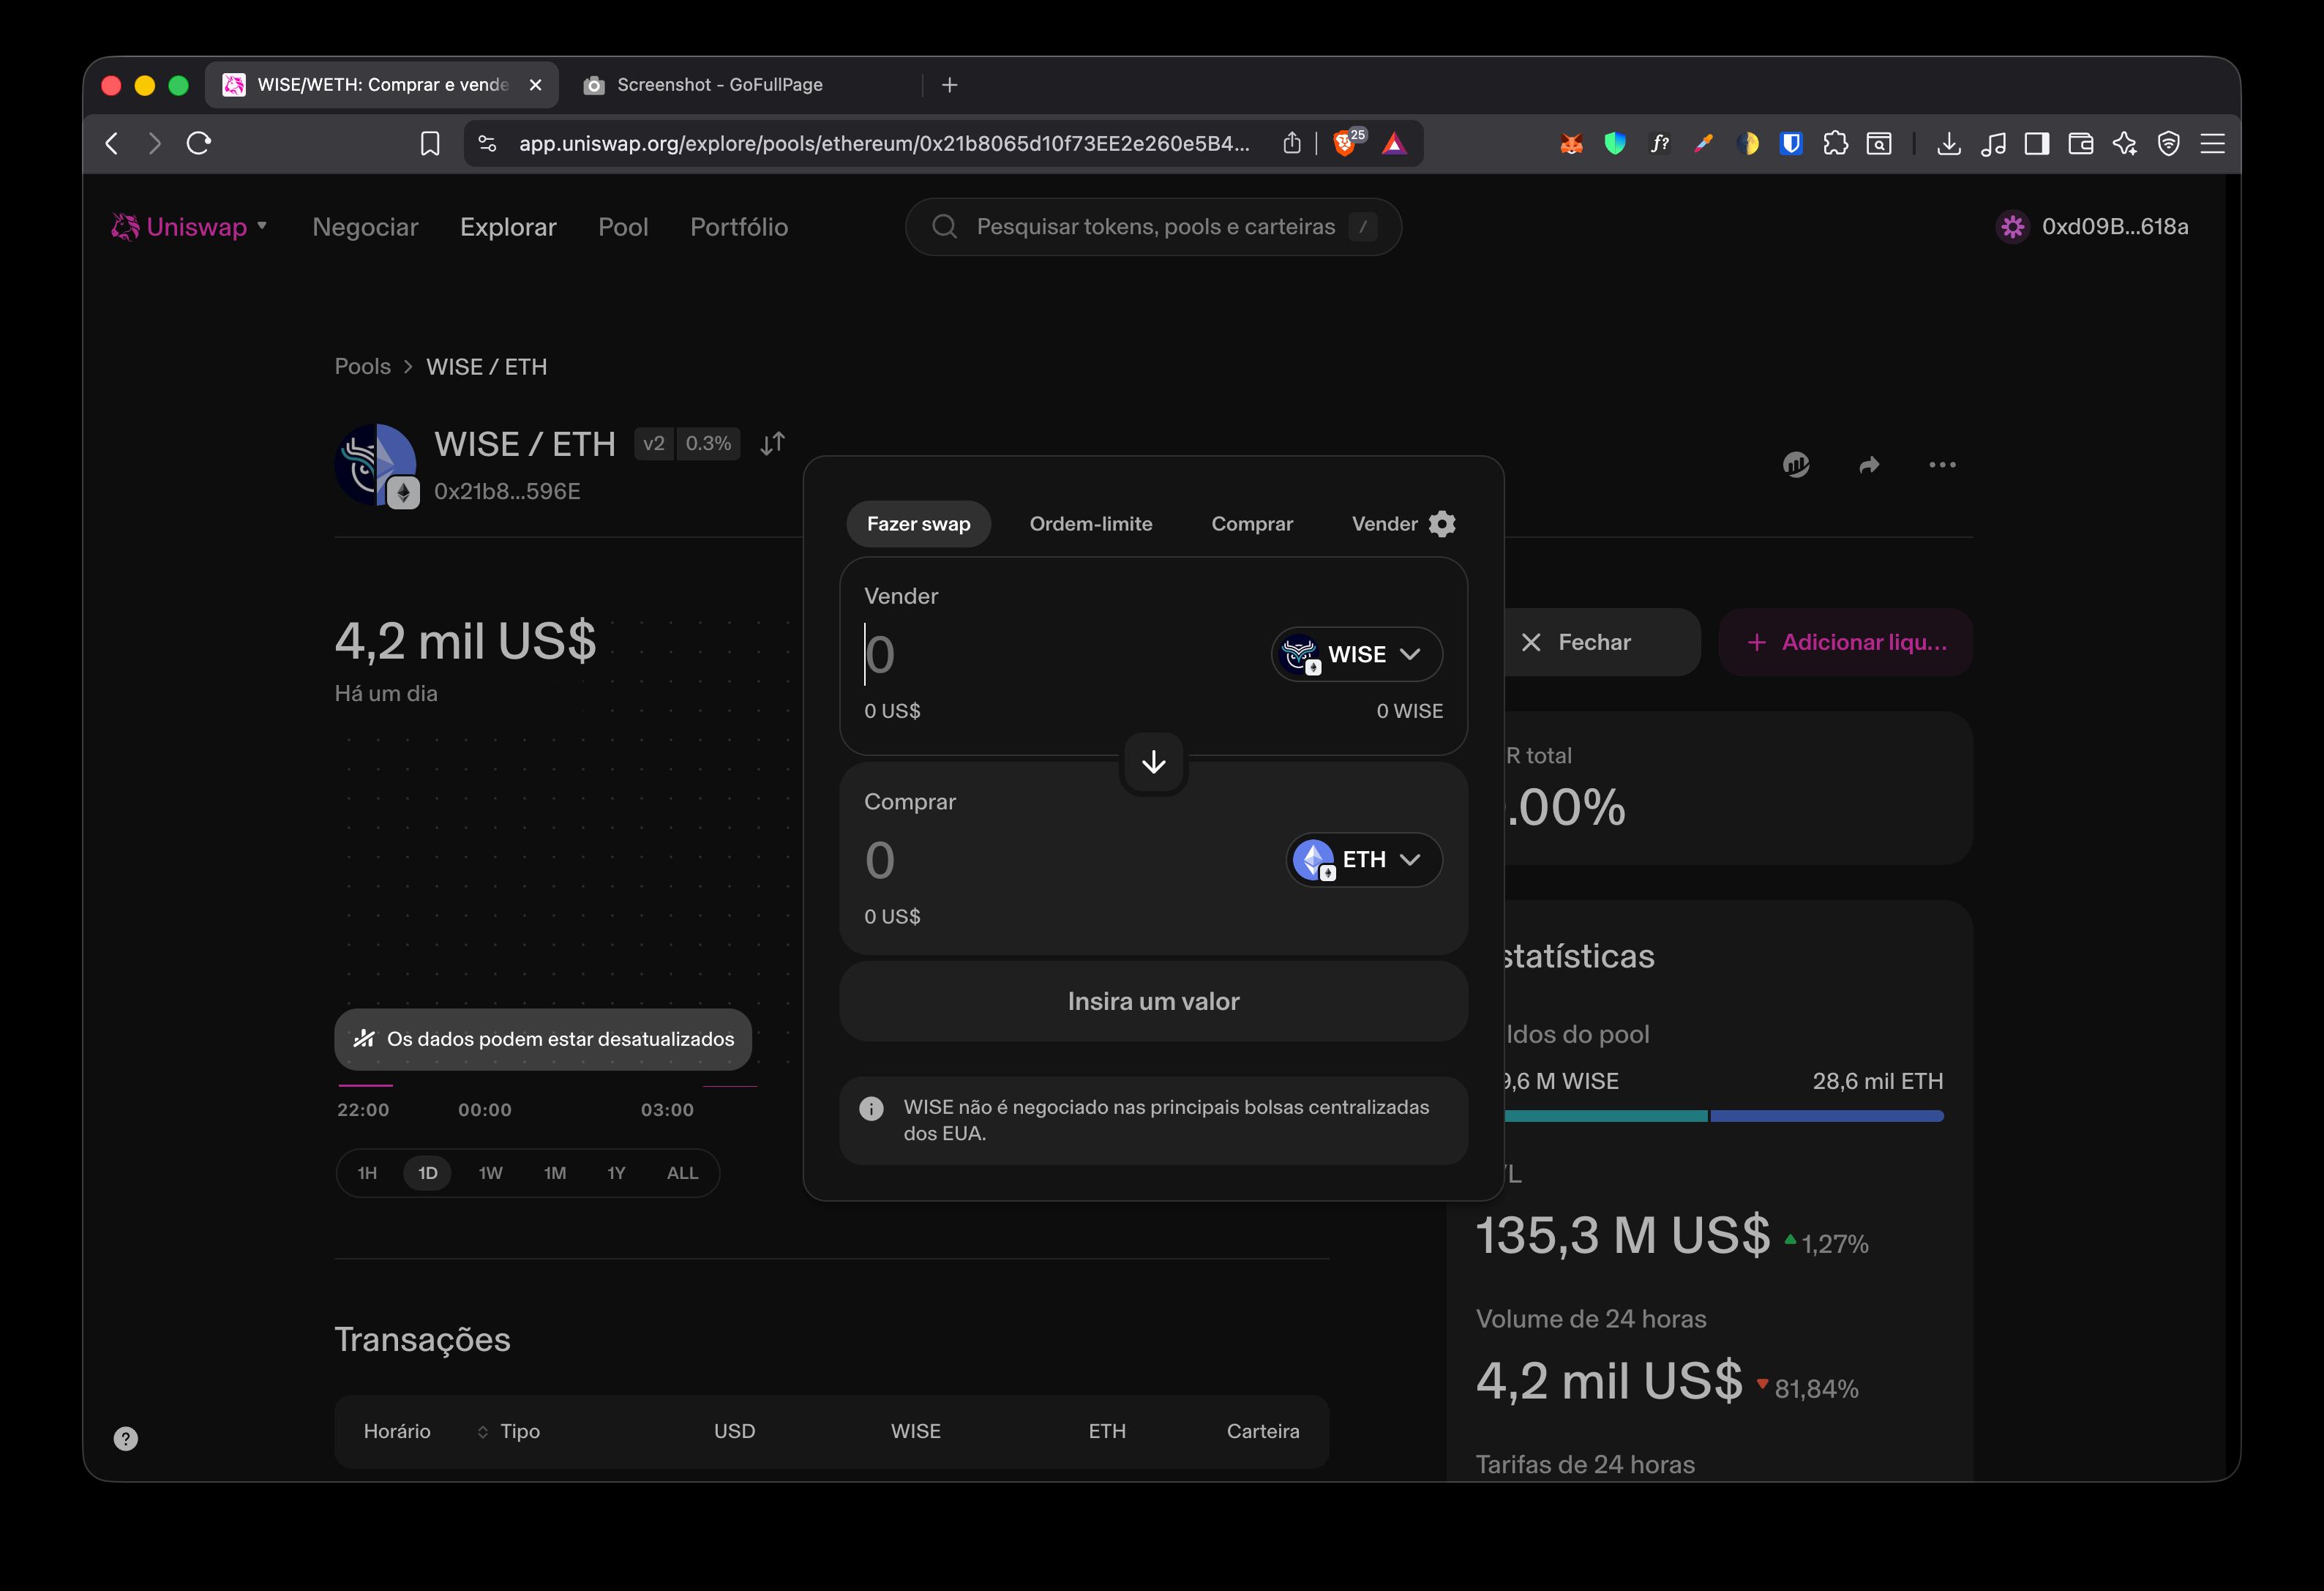Click the pool balance bar ETH segment
This screenshot has width=2324, height=1591.
1827,1116
